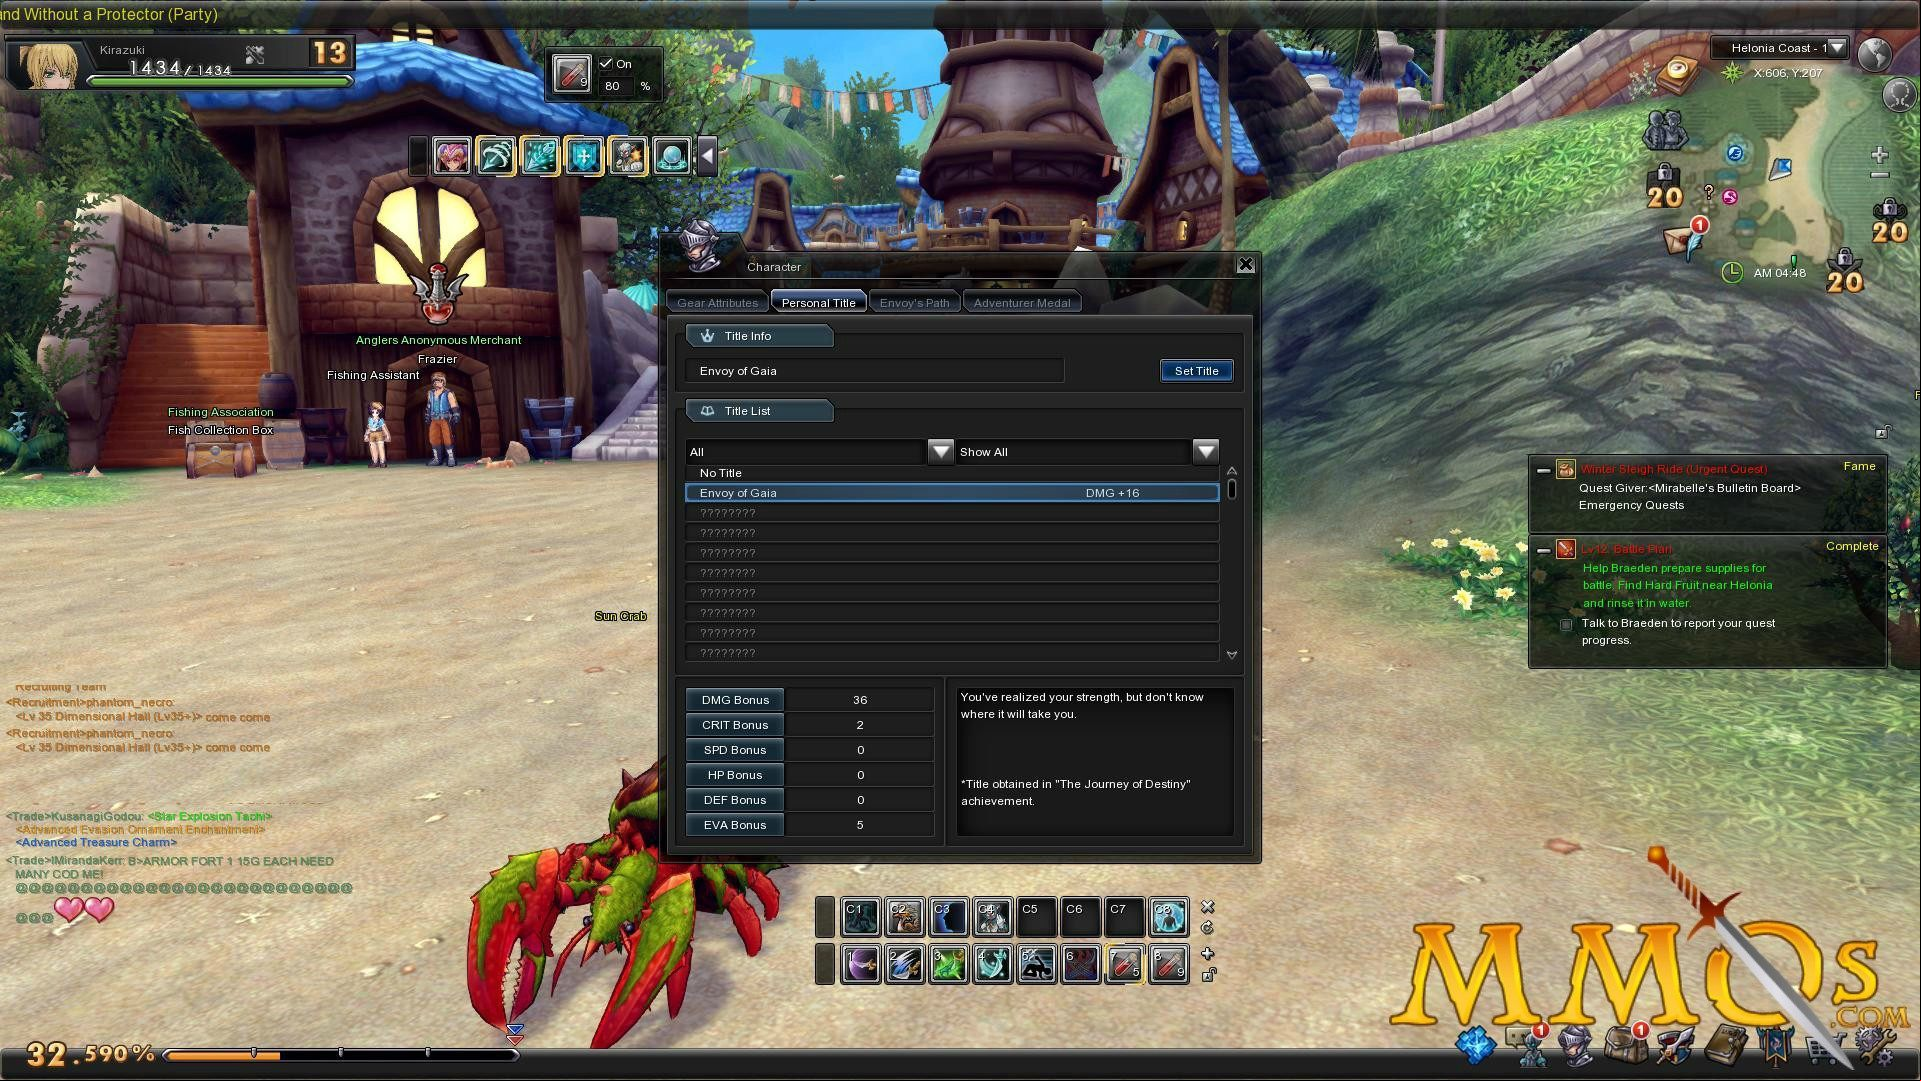Collapse the Lv12 Battle Plan quest entry

(1543, 550)
